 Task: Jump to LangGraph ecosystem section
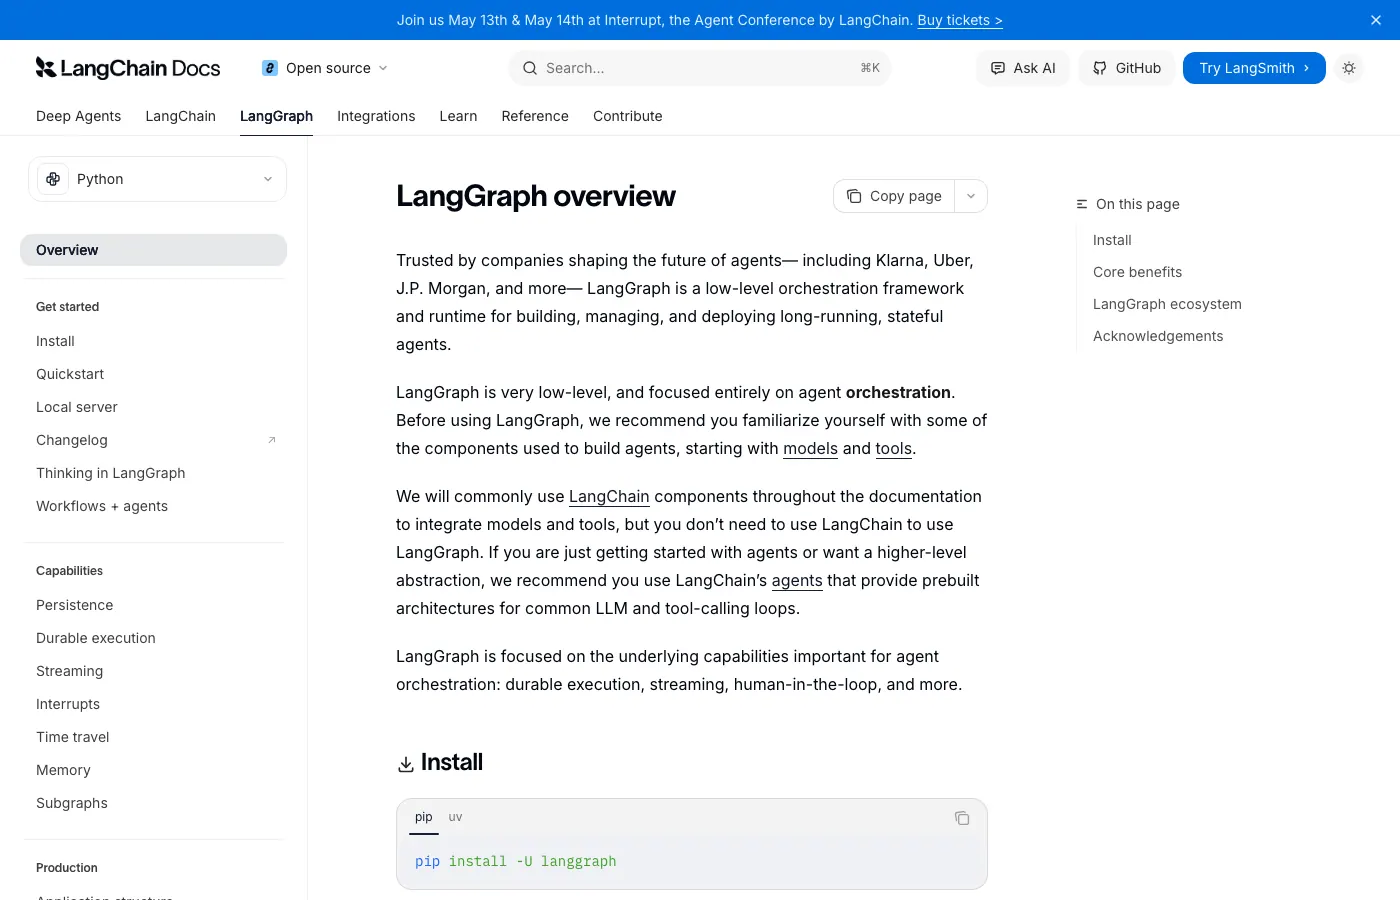[x=1167, y=304]
